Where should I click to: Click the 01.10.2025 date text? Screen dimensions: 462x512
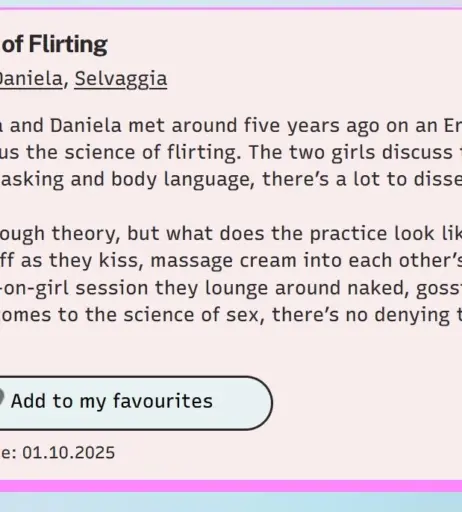coord(68,453)
